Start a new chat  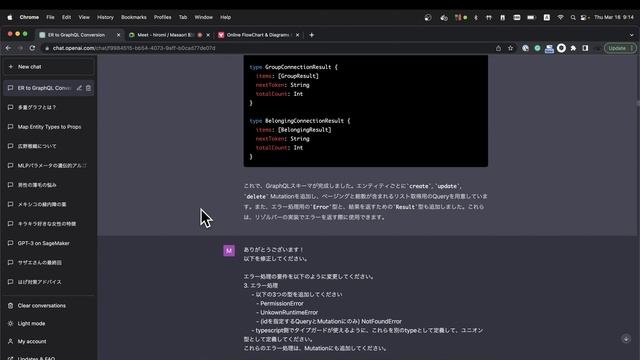(x=49, y=67)
